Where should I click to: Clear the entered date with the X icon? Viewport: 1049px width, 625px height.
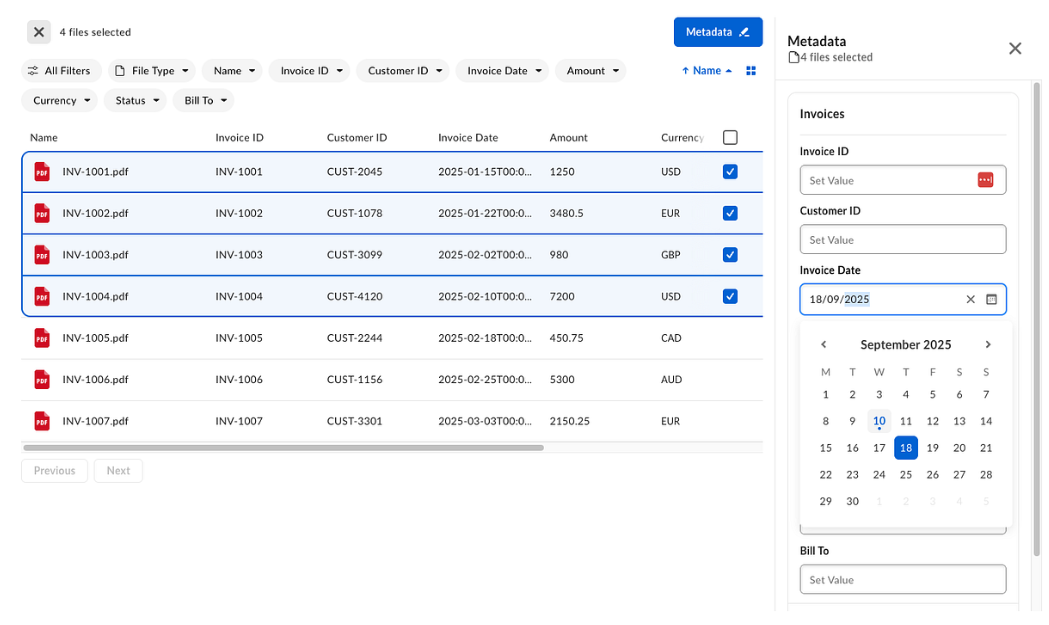[969, 299]
